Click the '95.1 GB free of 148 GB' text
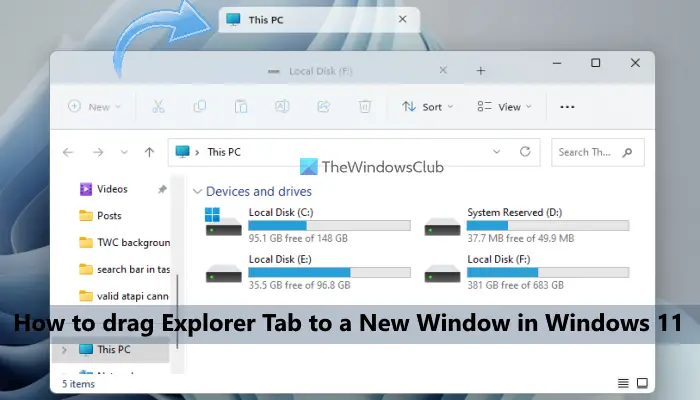Screen dimensions: 700x400 click(x=298, y=238)
